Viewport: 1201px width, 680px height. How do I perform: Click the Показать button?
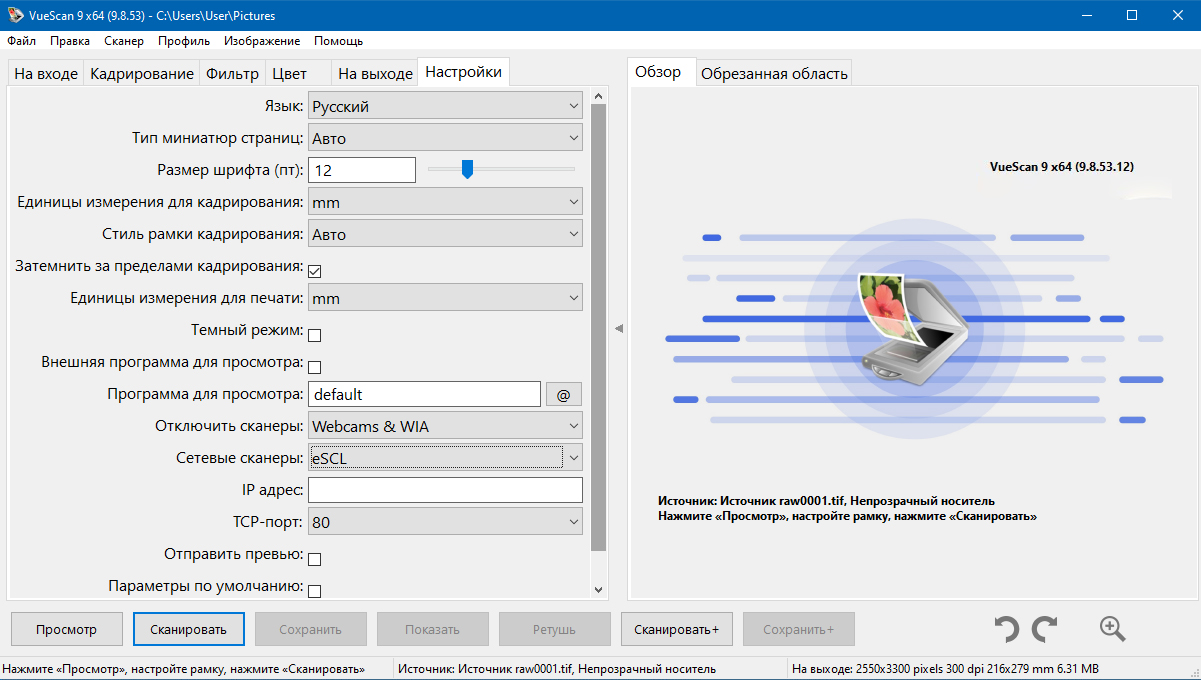click(x=432, y=629)
